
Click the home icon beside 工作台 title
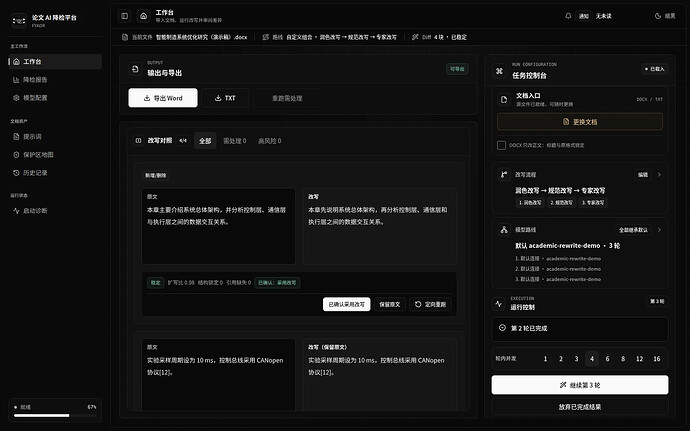point(143,16)
